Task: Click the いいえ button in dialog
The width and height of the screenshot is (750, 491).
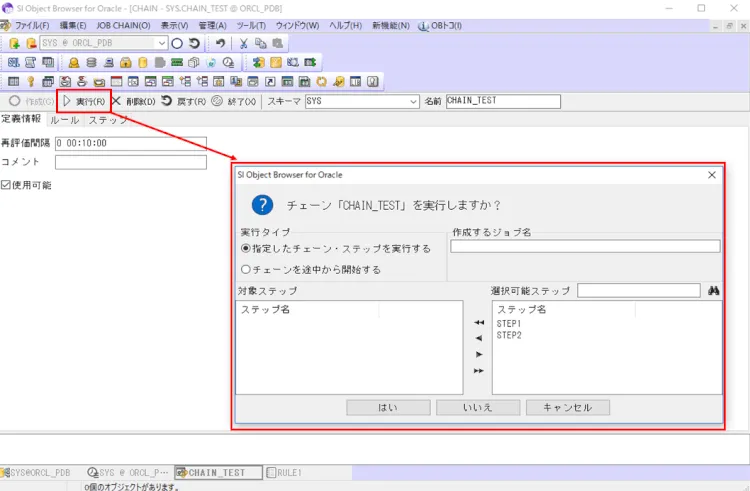Action: click(x=478, y=407)
